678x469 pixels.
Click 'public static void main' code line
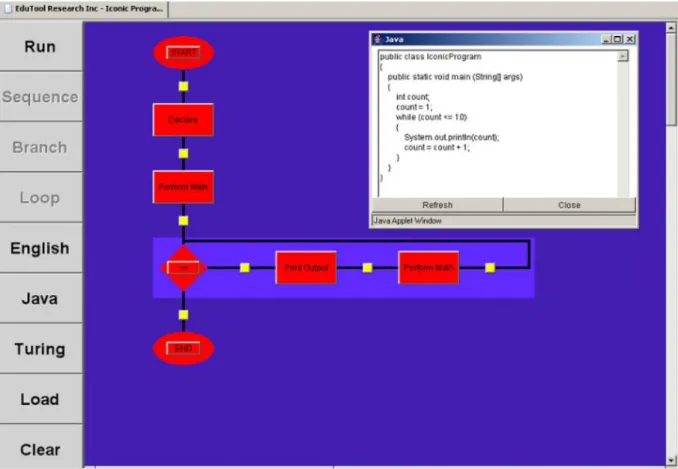[x=455, y=77]
